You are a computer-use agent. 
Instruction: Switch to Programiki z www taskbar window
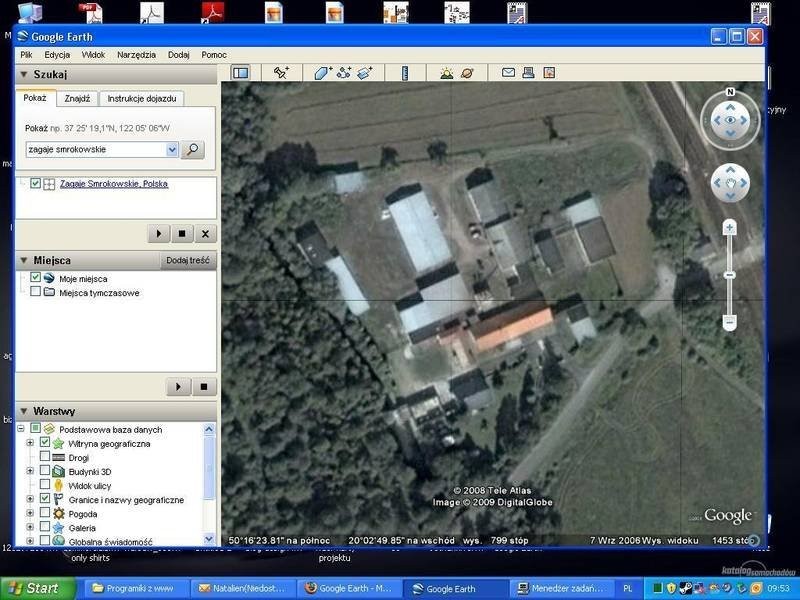[135, 588]
